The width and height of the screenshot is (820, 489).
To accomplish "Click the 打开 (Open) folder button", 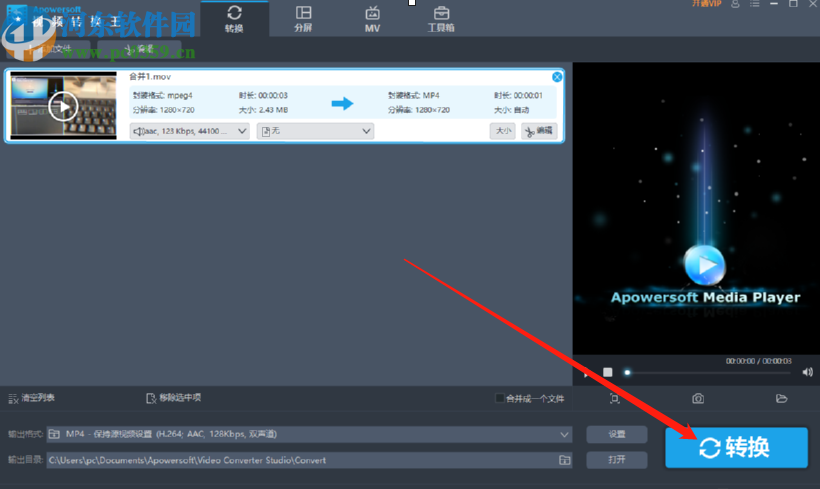I will (x=617, y=459).
